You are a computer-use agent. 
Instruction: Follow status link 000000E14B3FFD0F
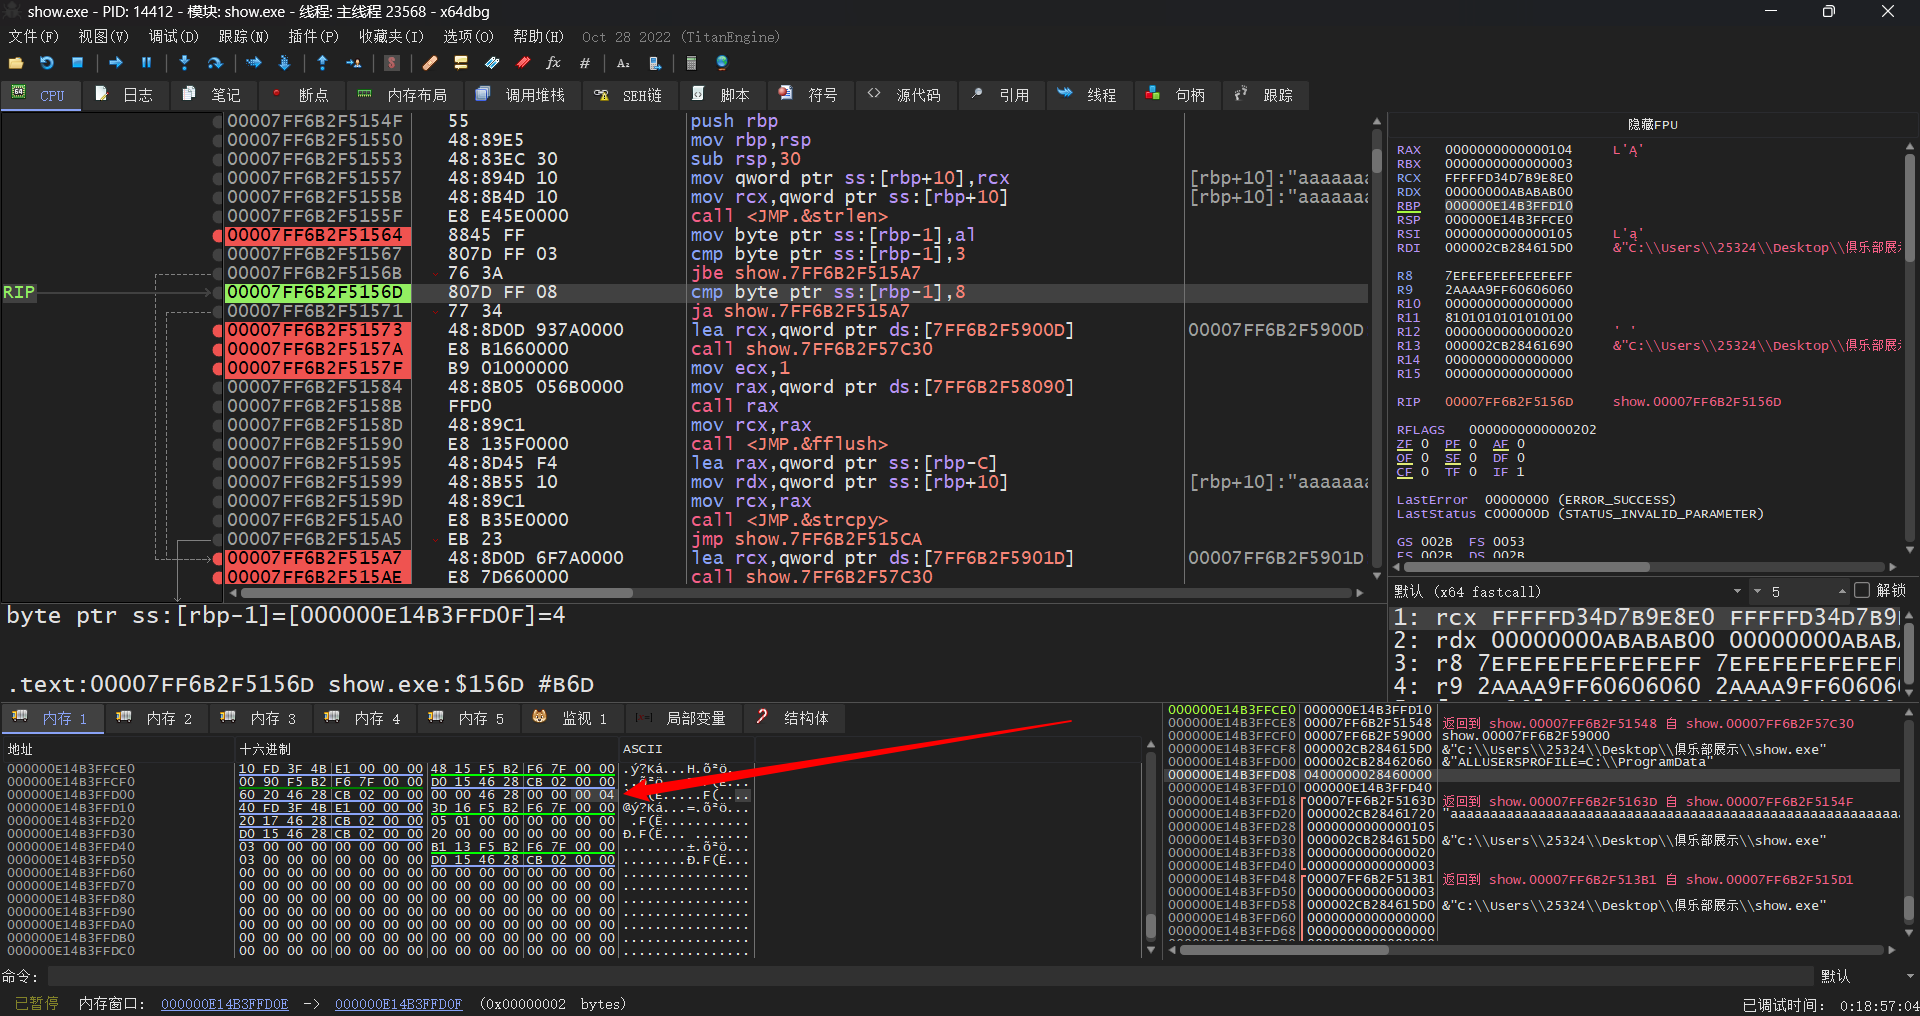[x=398, y=1004]
